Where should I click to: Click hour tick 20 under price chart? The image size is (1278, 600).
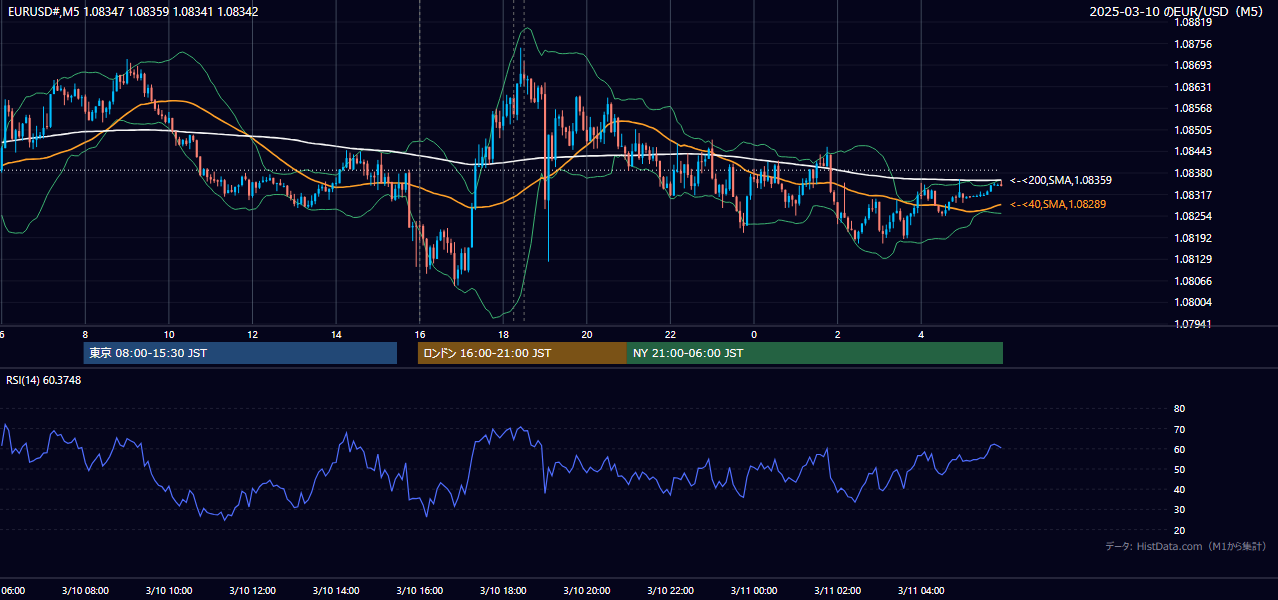[x=587, y=334]
